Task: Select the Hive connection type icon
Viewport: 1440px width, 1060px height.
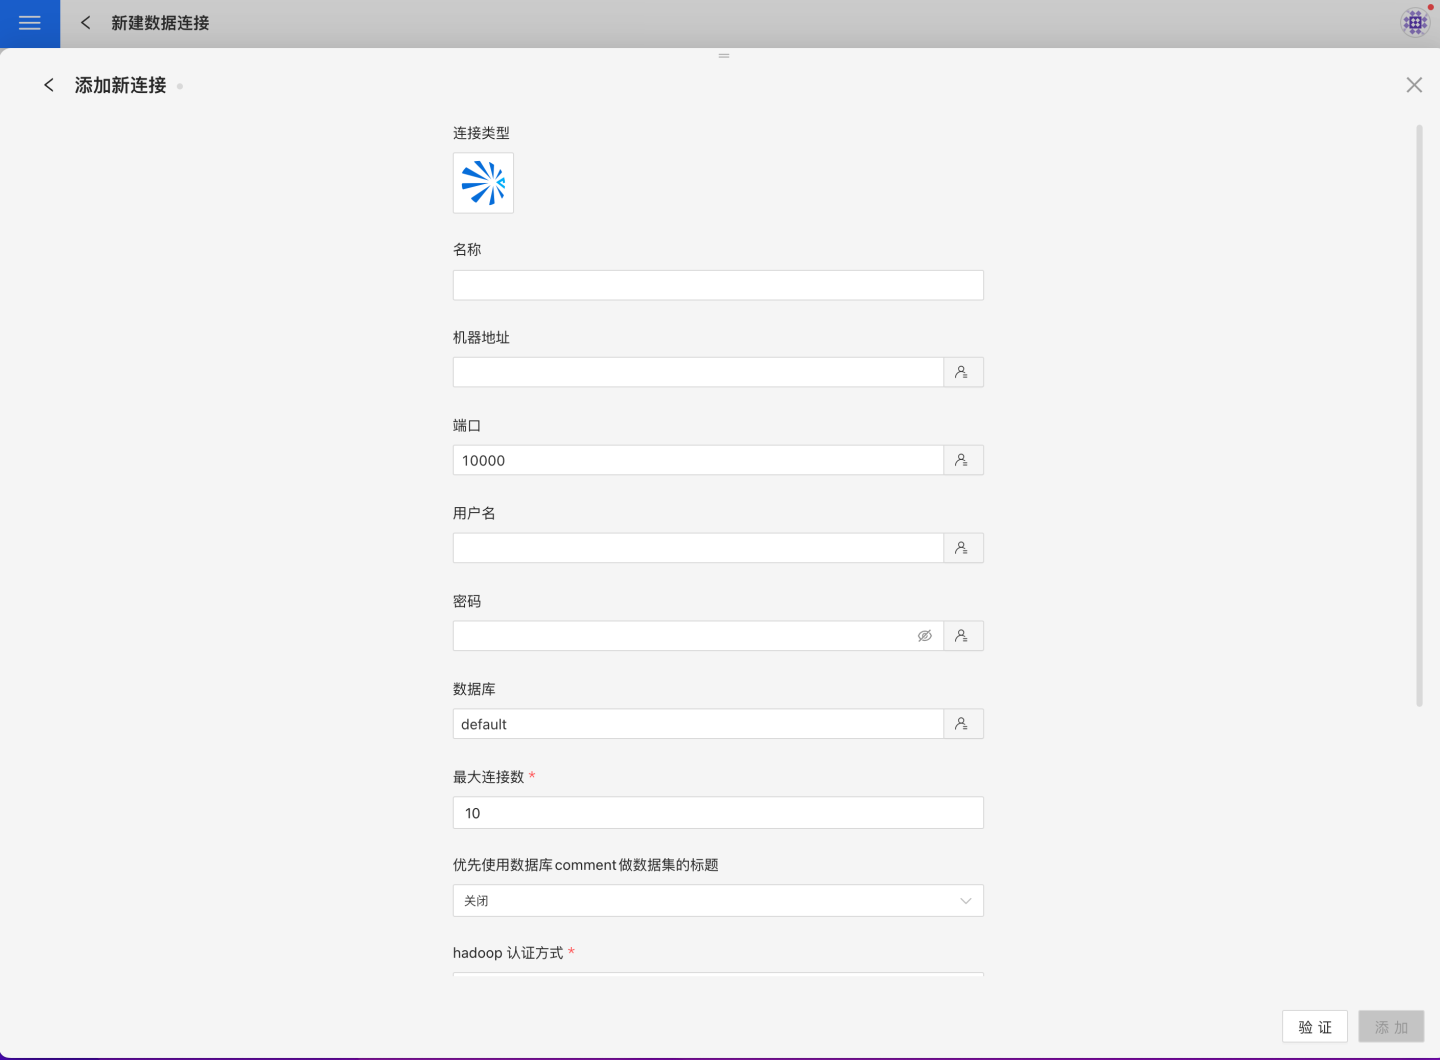Action: pos(483,183)
